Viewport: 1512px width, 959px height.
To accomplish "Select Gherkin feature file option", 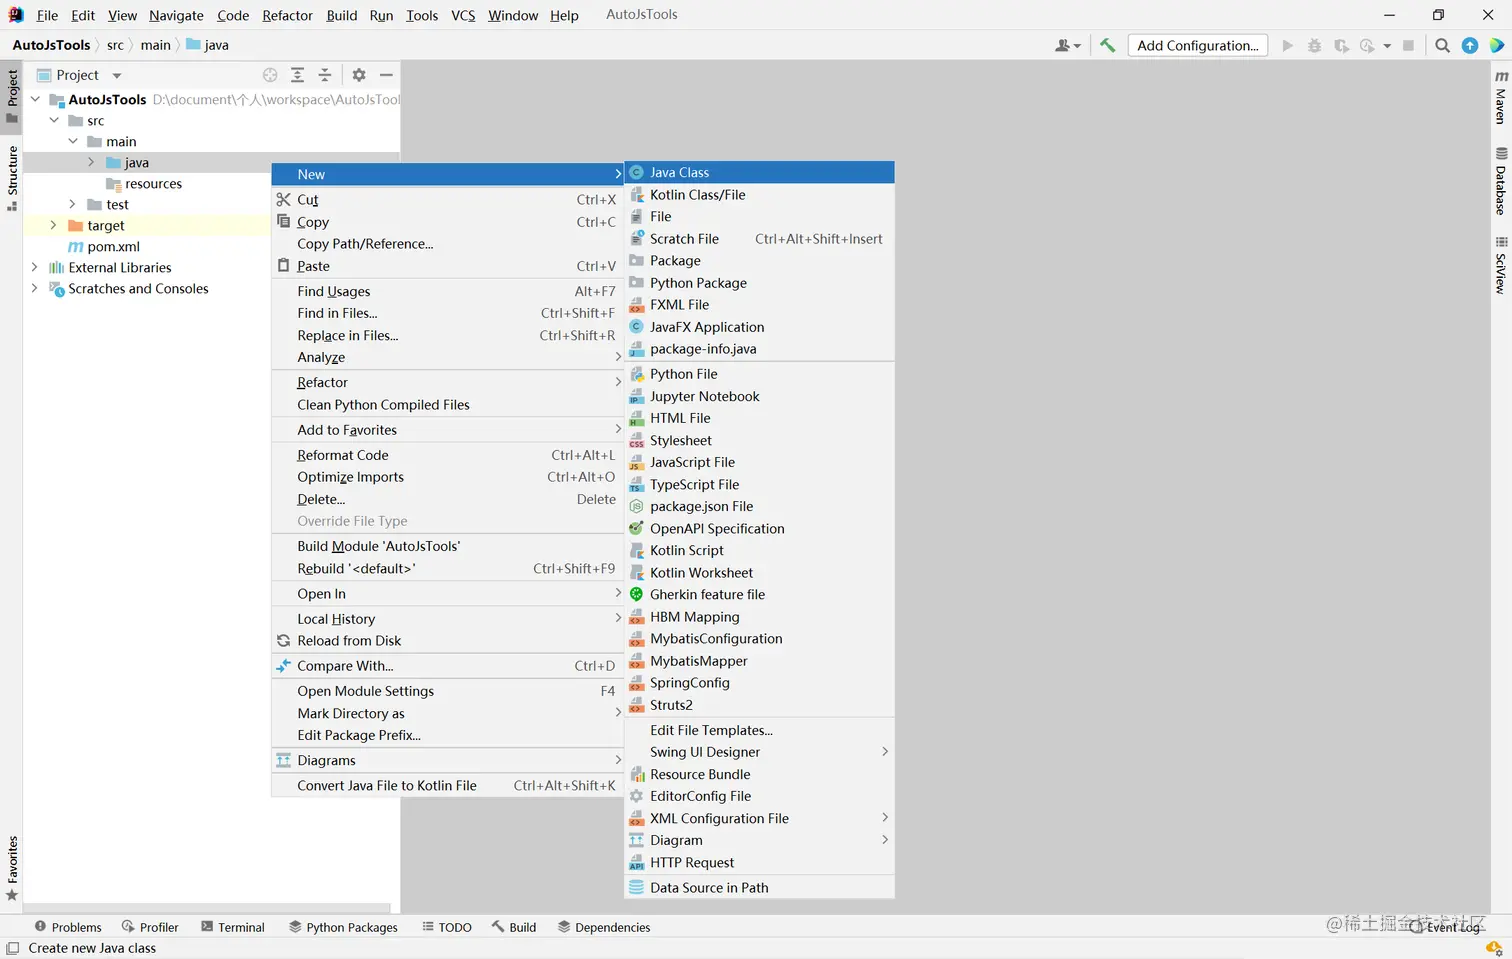I will 759,594.
